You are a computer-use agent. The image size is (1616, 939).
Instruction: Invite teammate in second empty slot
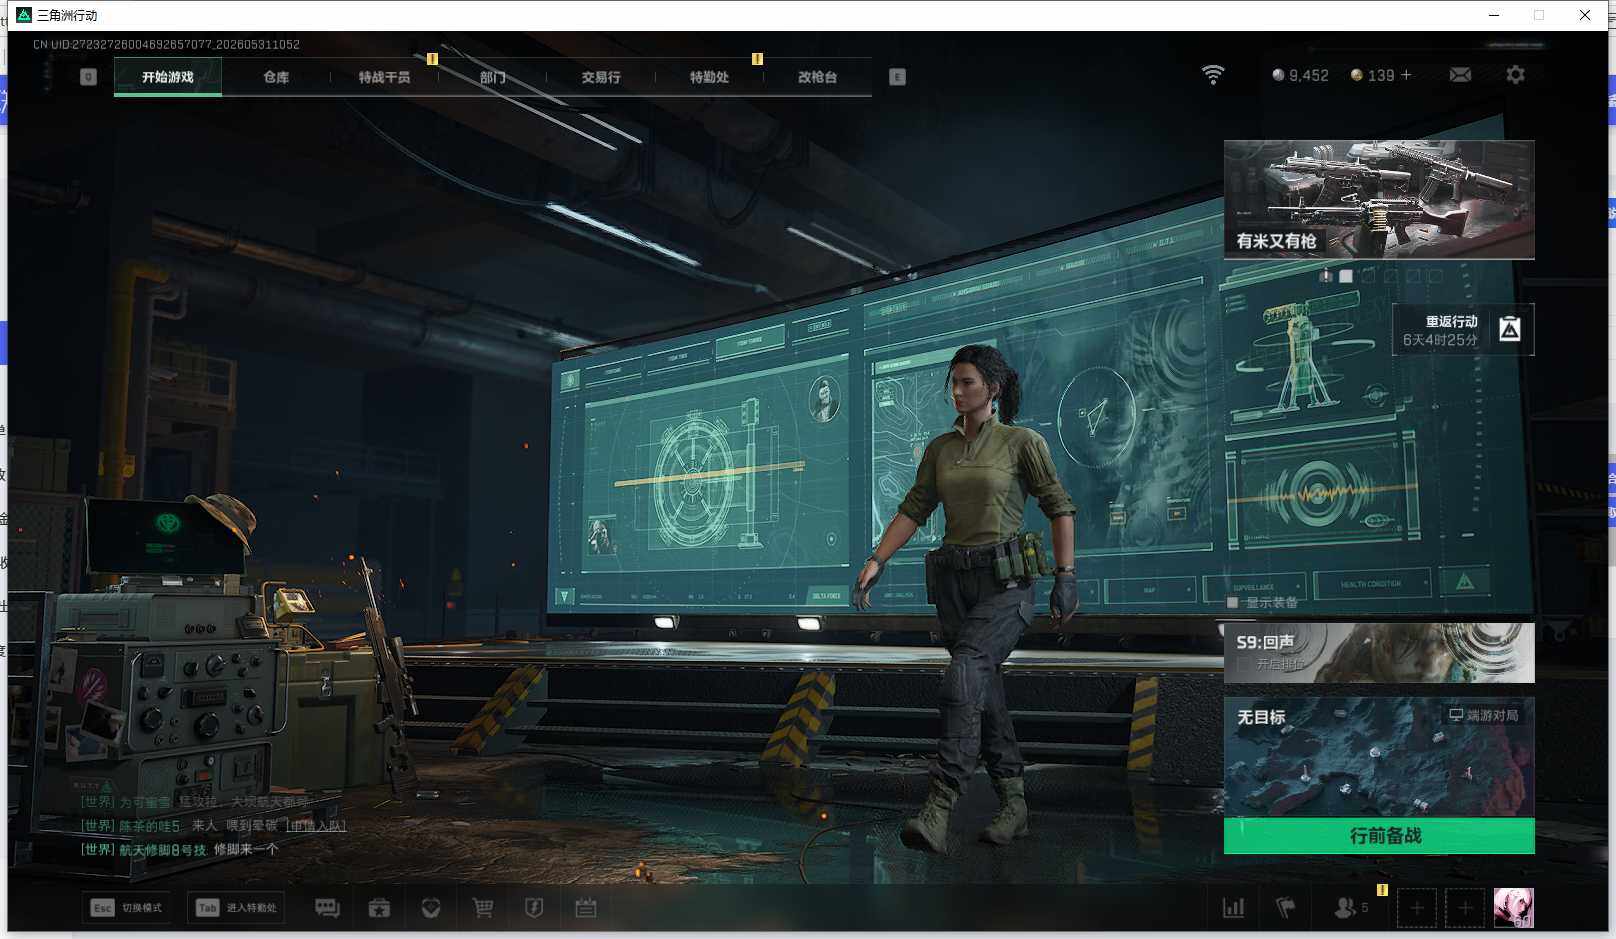click(1465, 908)
